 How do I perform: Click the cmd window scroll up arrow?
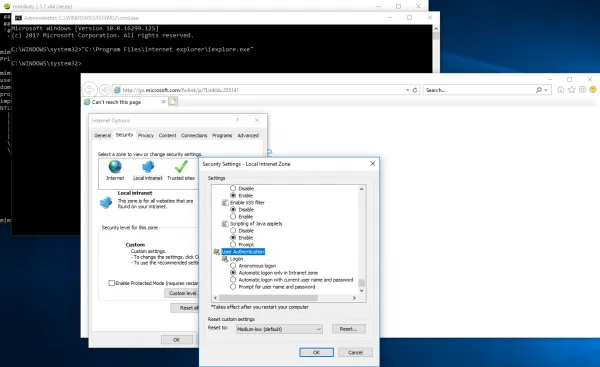tap(436, 28)
